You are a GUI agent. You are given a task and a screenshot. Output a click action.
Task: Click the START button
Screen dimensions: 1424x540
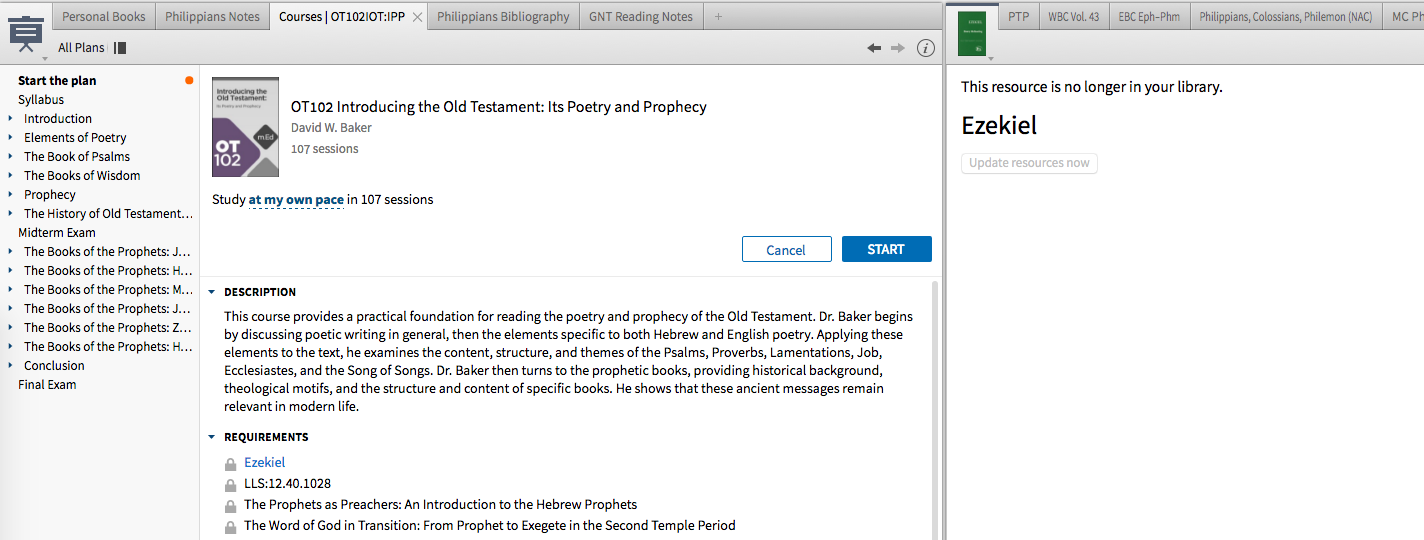[886, 249]
